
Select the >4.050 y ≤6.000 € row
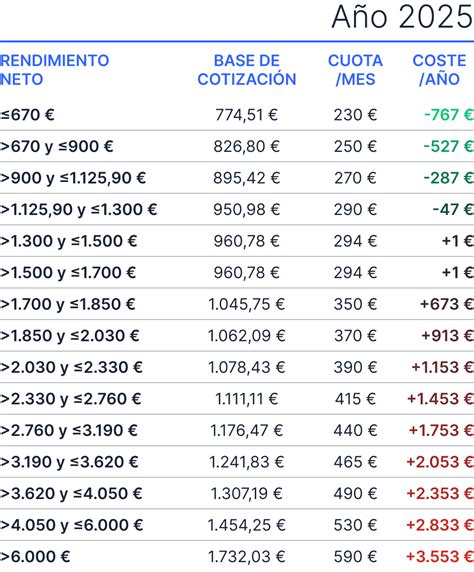coord(237,525)
